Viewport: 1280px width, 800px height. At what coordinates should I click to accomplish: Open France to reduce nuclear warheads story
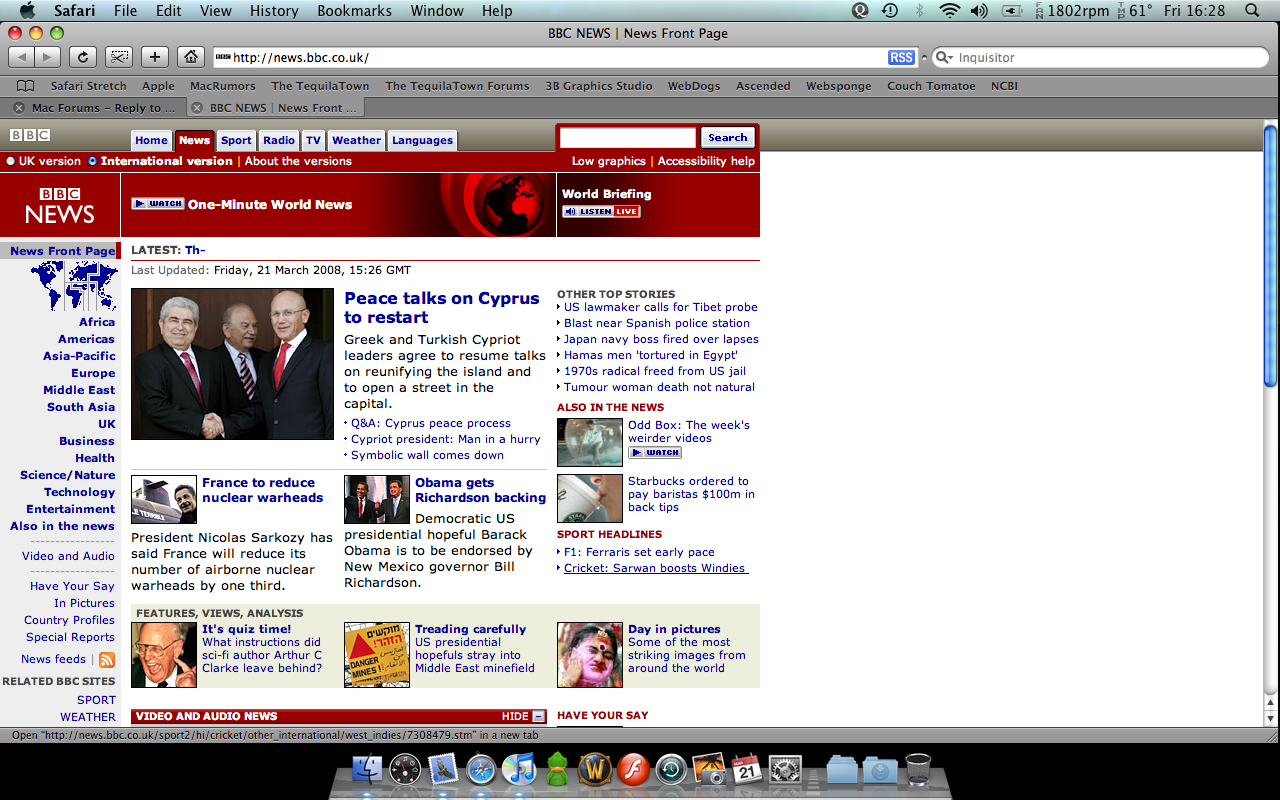[262, 490]
